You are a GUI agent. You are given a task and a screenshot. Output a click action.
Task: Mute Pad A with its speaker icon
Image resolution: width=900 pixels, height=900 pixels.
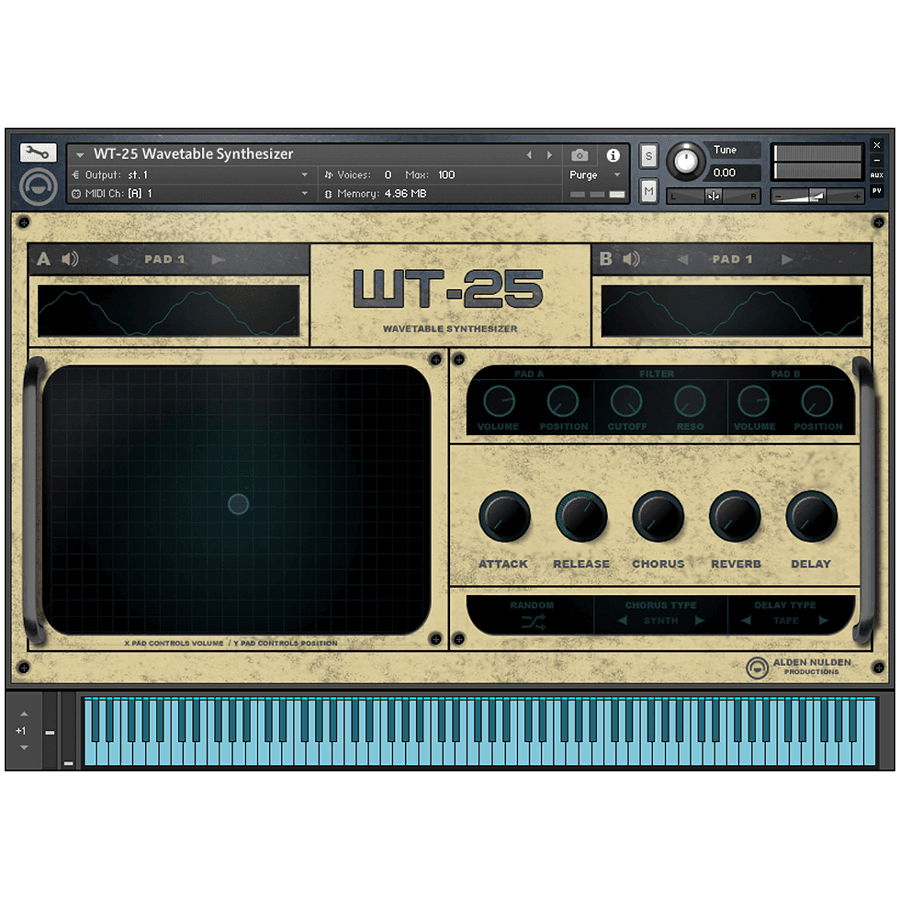click(70, 259)
